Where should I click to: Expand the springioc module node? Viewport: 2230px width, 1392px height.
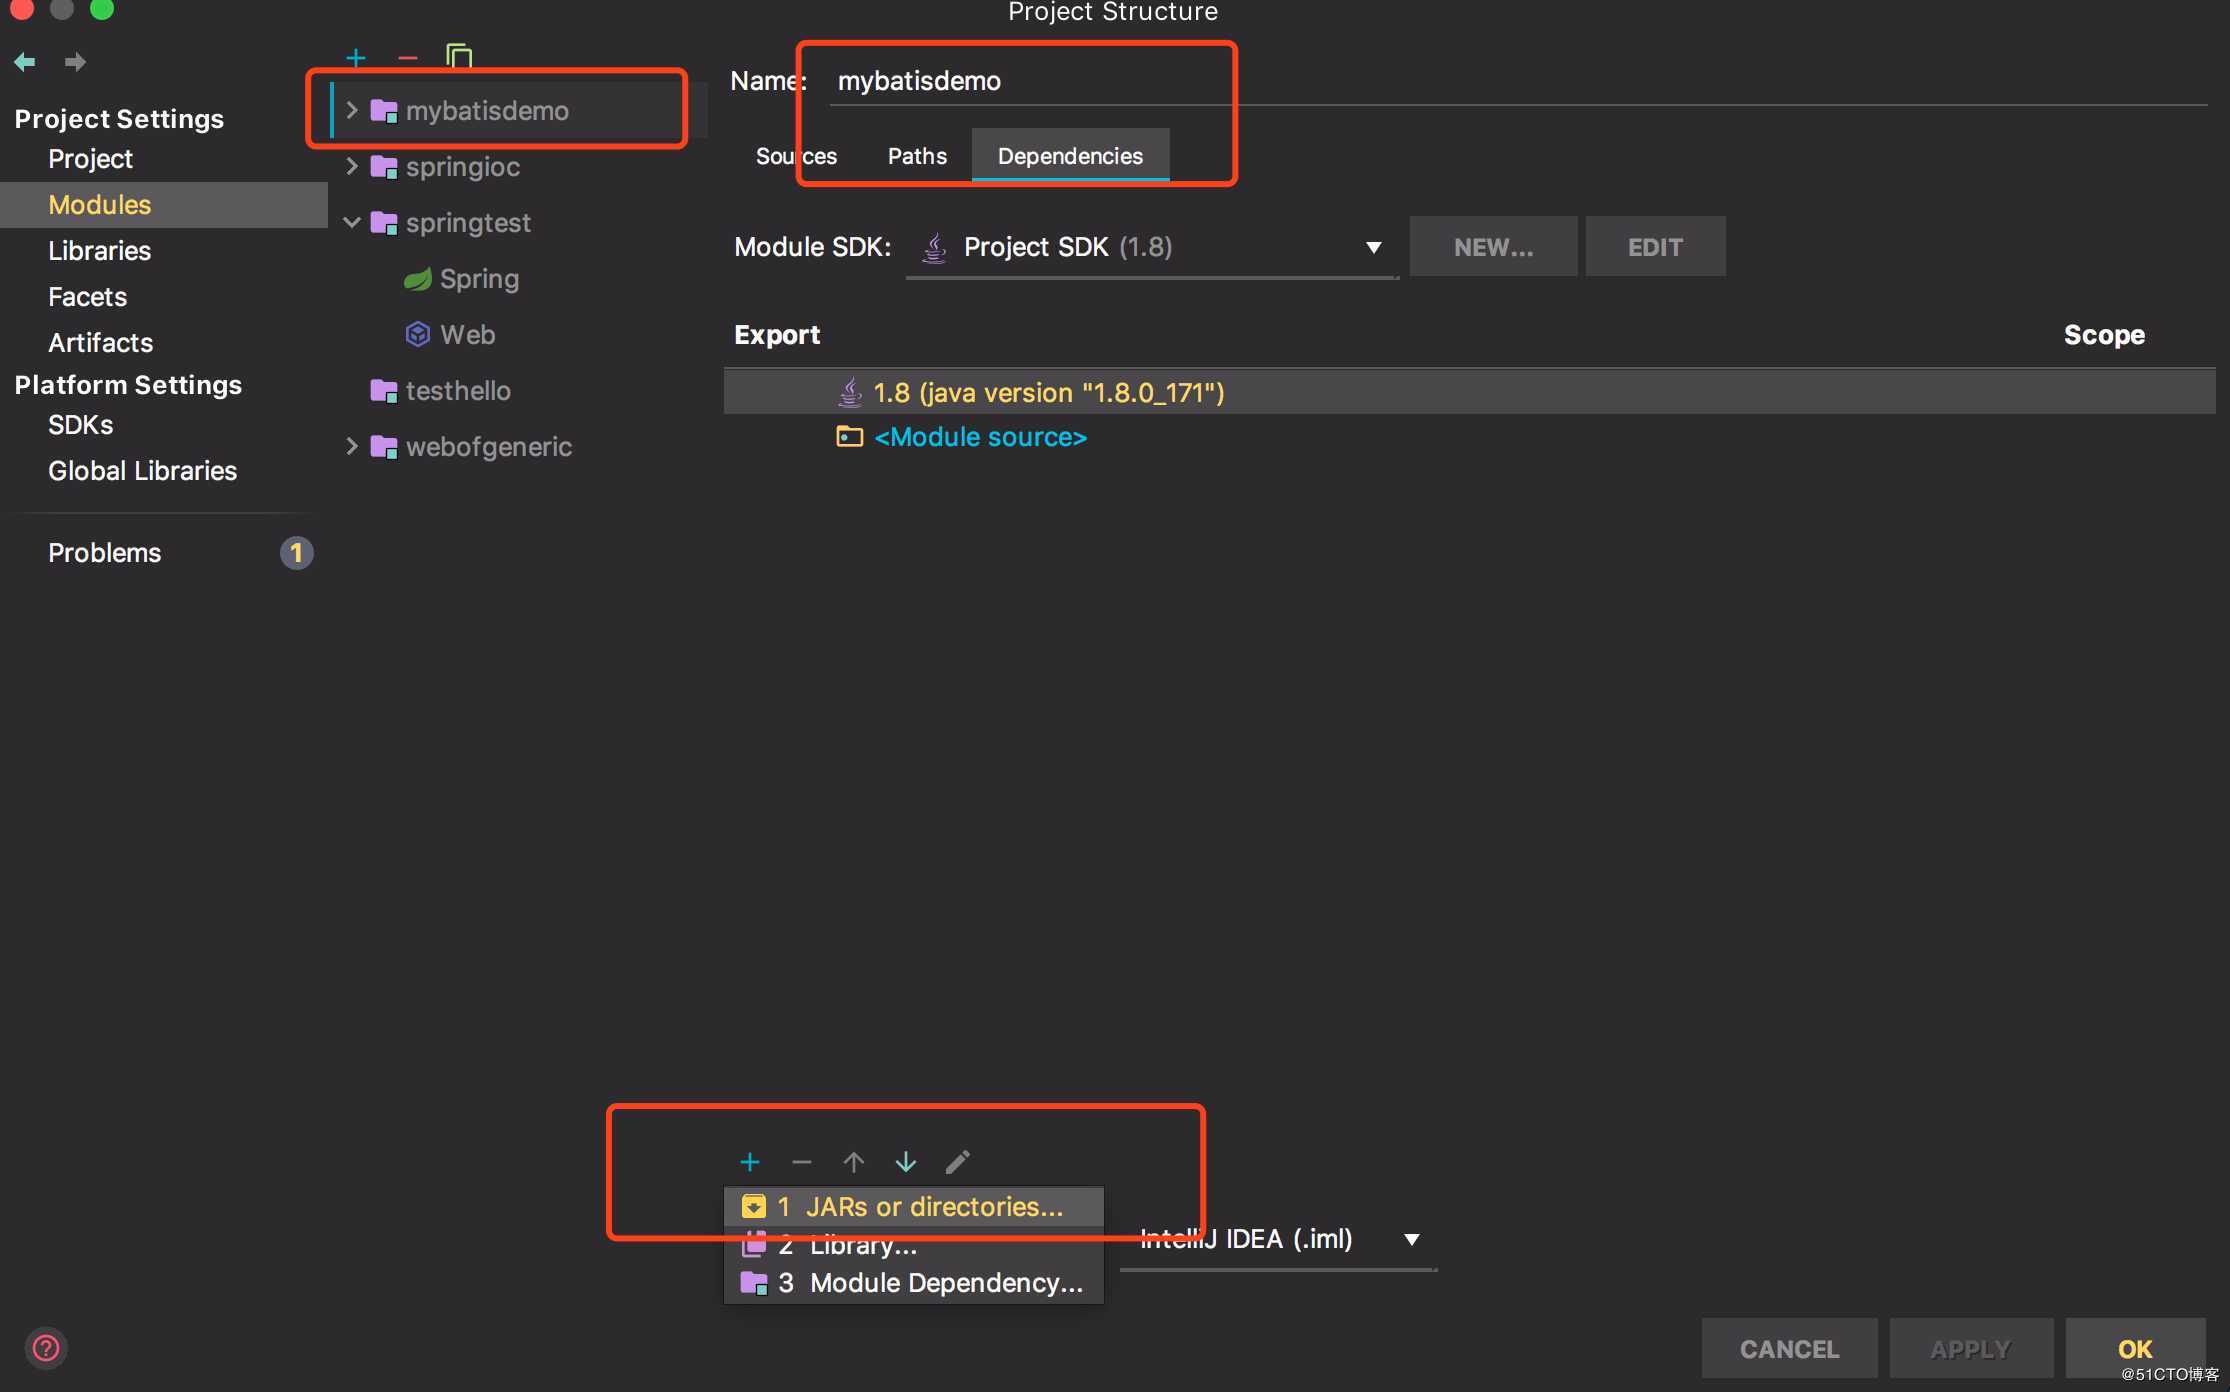(x=352, y=166)
